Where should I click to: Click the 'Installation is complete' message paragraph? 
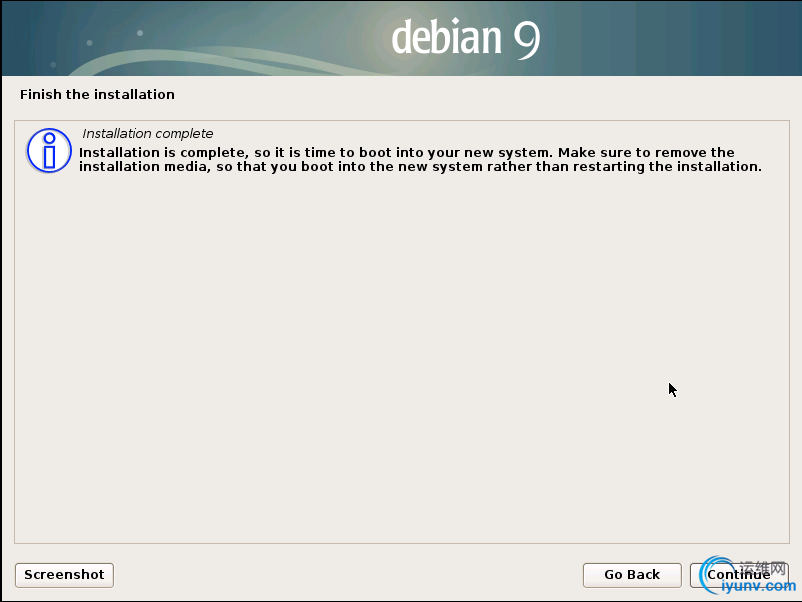pyautogui.click(x=420, y=160)
